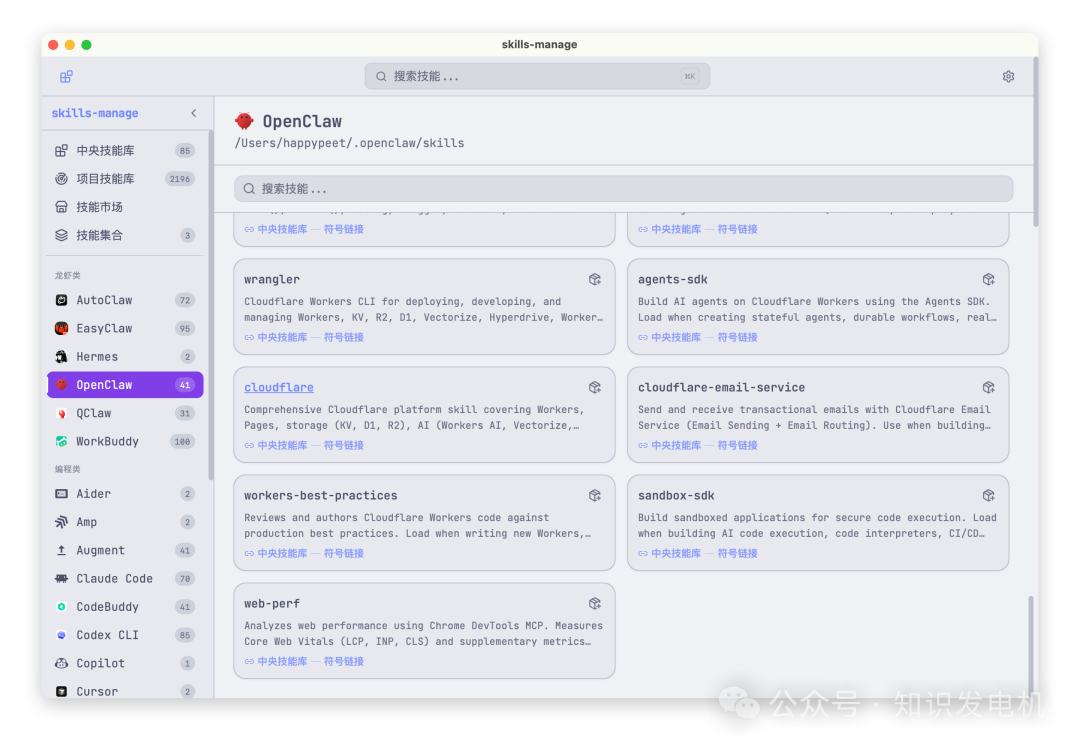Select the cloudflare-email-service title
The height and width of the screenshot is (748, 1080).
coord(721,388)
